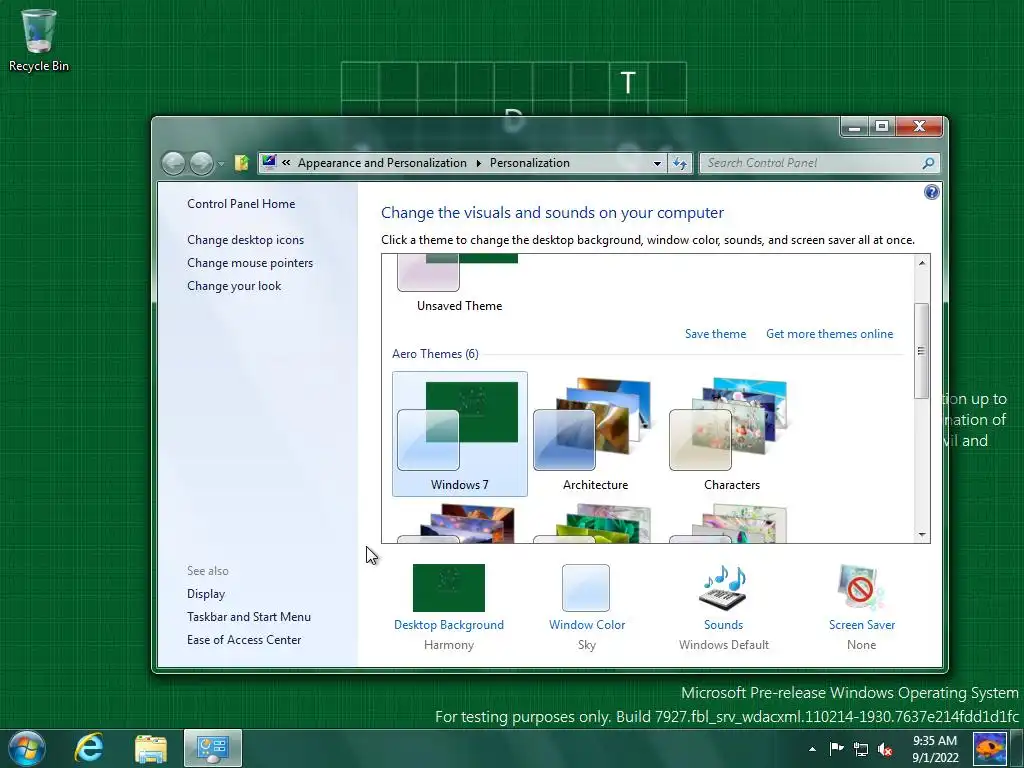1024x768 pixels.
Task: Click into the Search Control Panel field
Action: click(820, 163)
